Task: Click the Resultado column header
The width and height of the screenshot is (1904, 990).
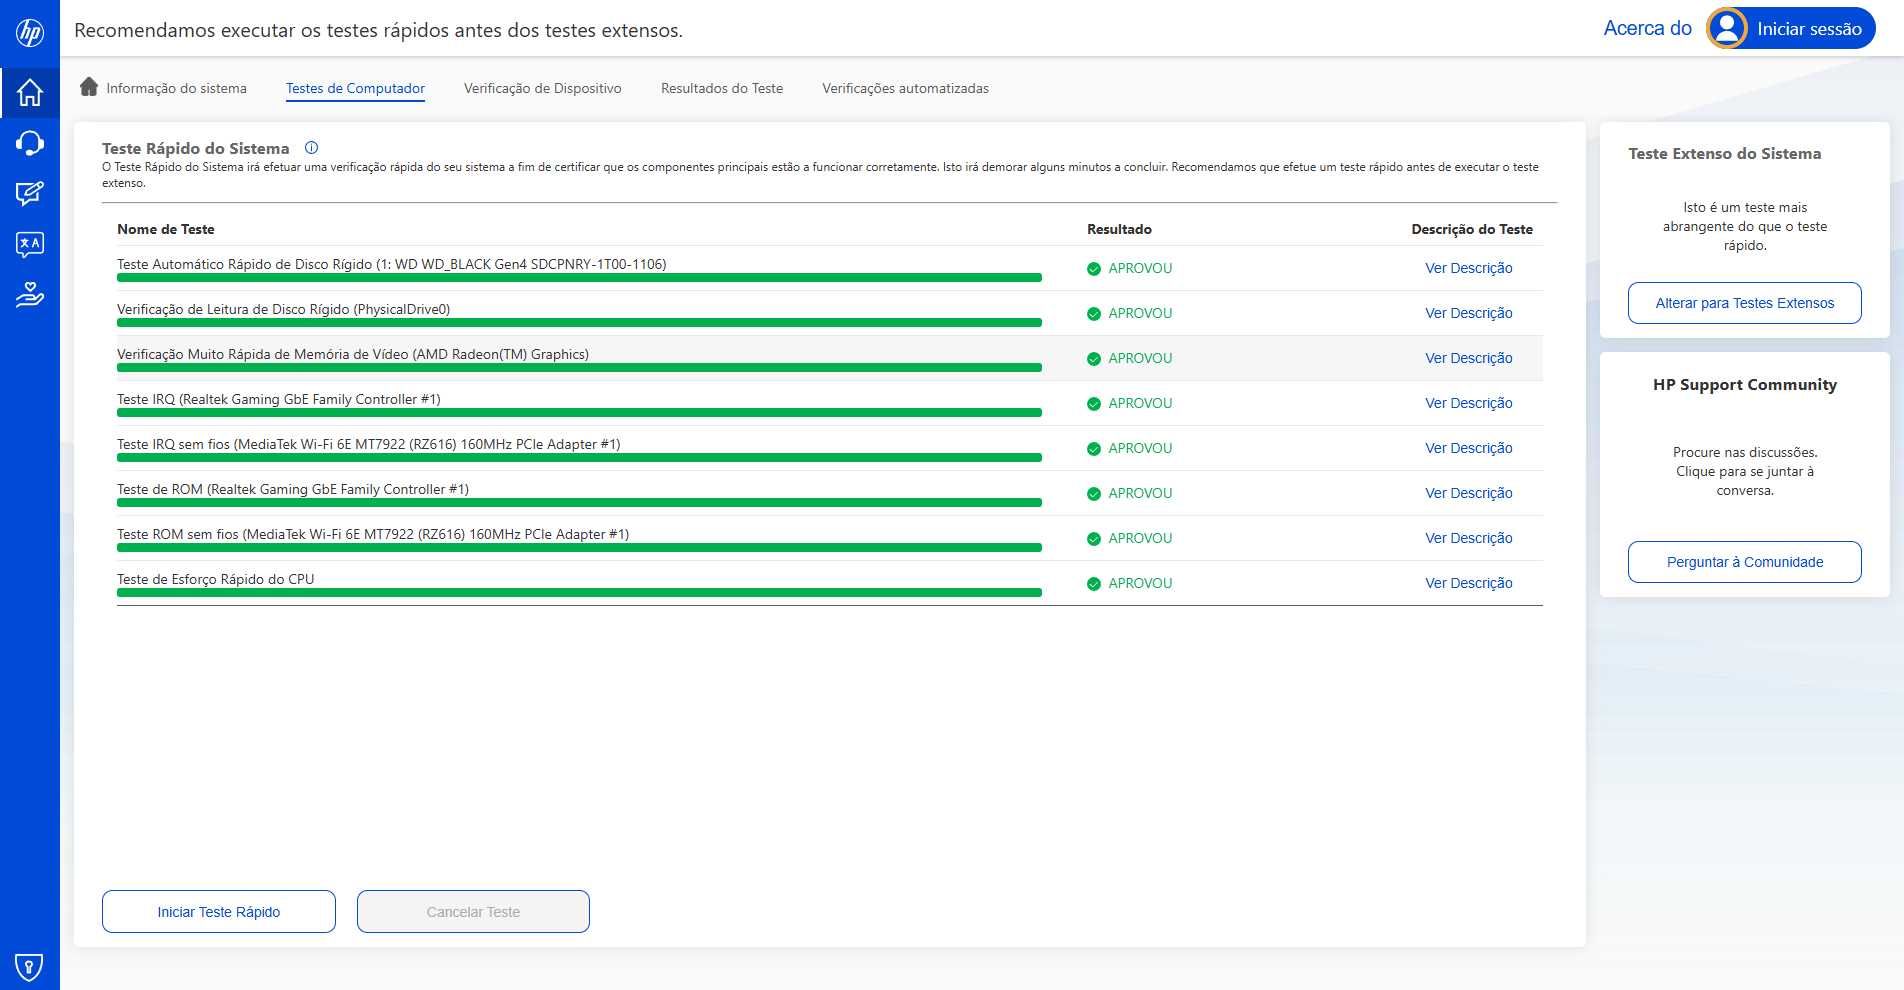Action: tap(1119, 229)
